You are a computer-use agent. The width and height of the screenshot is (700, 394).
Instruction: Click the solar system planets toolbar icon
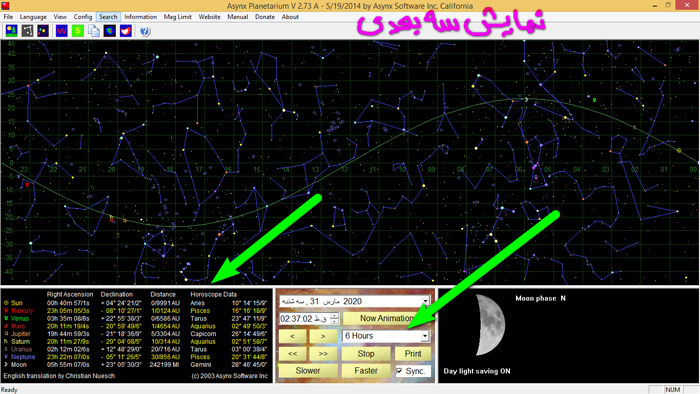(x=43, y=31)
